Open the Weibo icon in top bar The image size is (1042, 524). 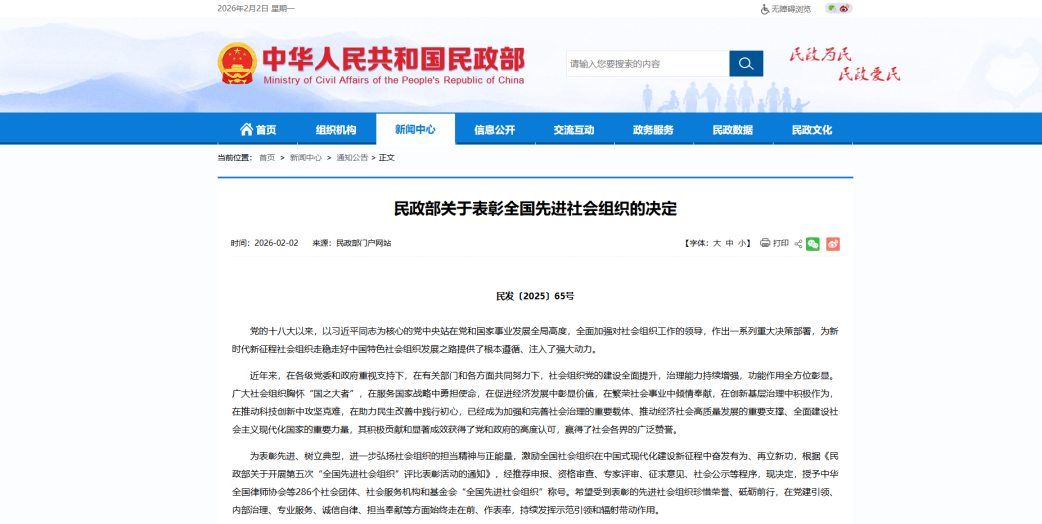[x=845, y=8]
